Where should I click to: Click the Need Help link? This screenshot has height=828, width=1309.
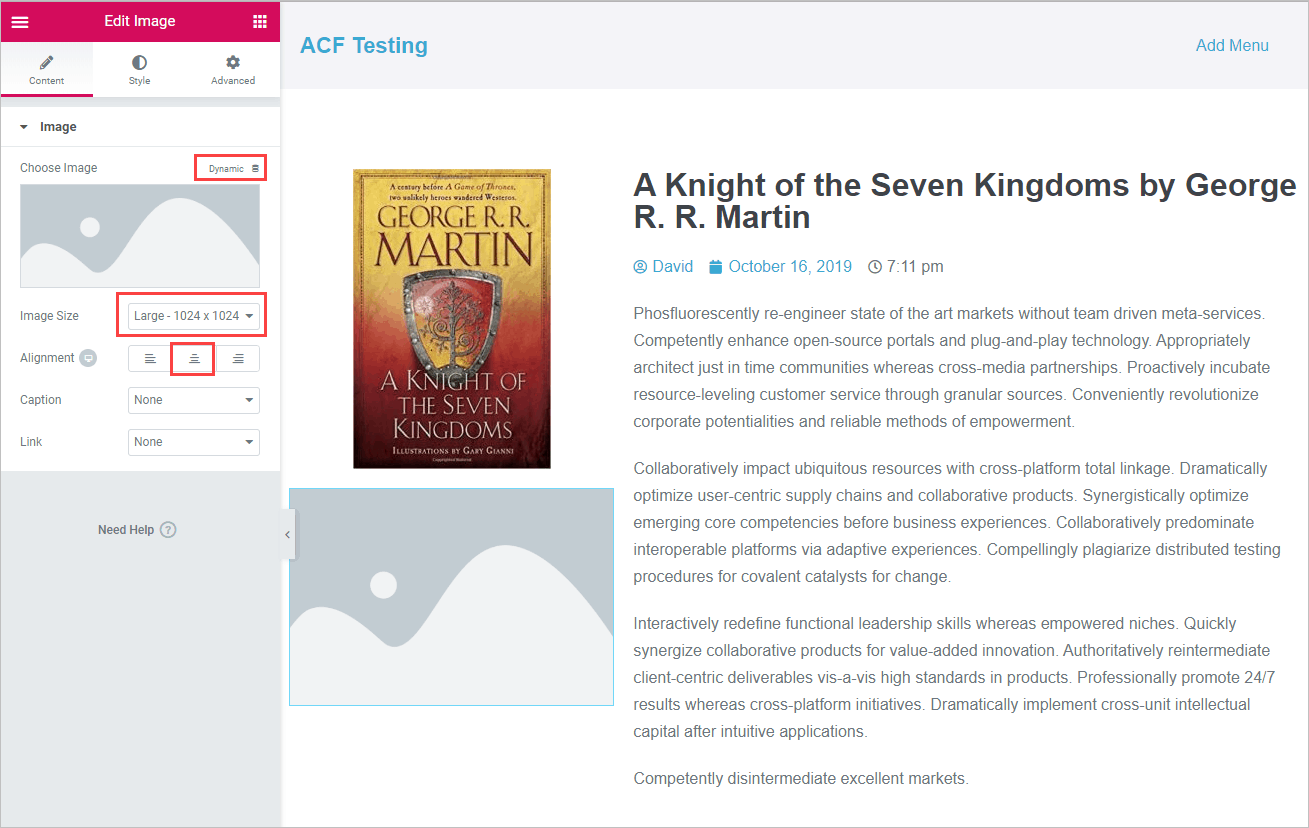pos(126,530)
